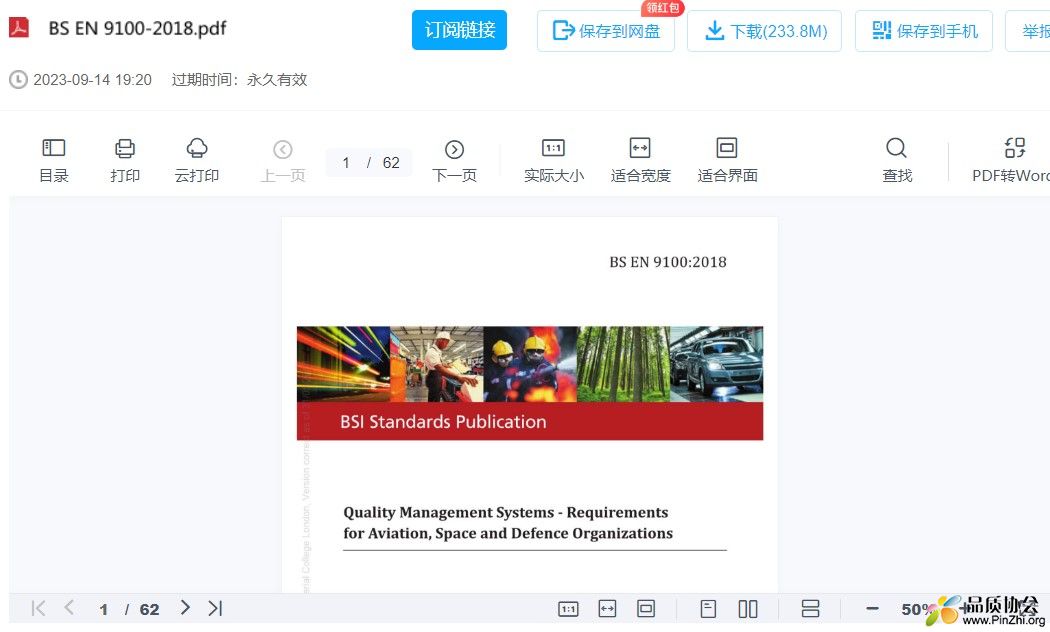The image size is (1050, 632).
Task: Click the 过期时间：永久有效 text
Action: click(x=239, y=80)
